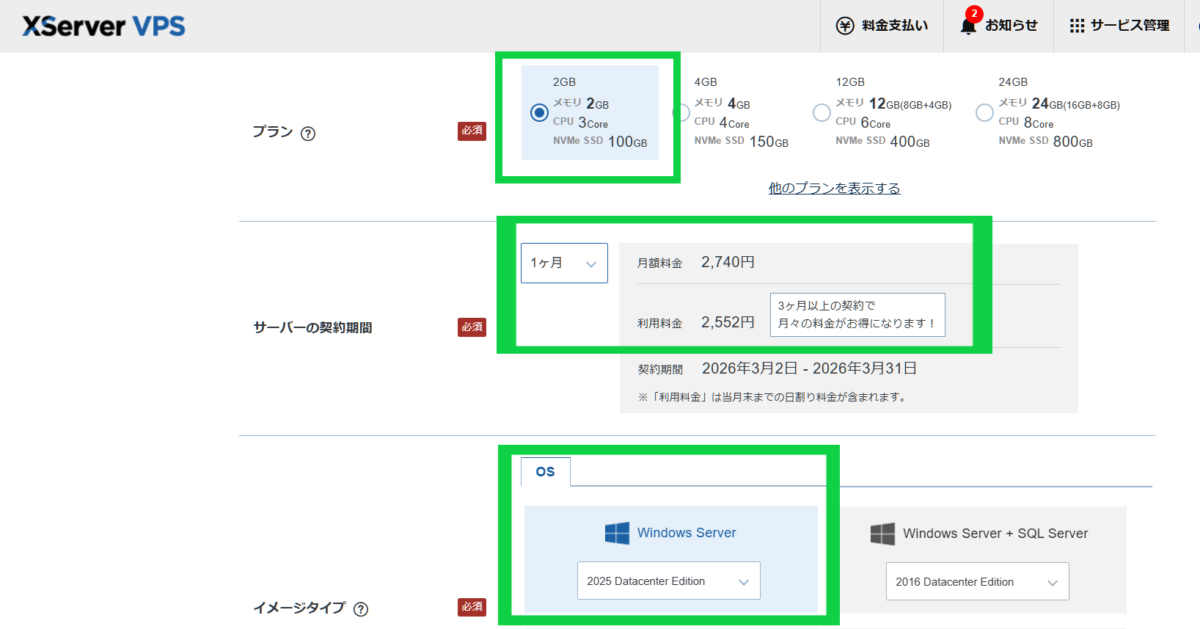Click the XServer VPS logo

(x=103, y=26)
